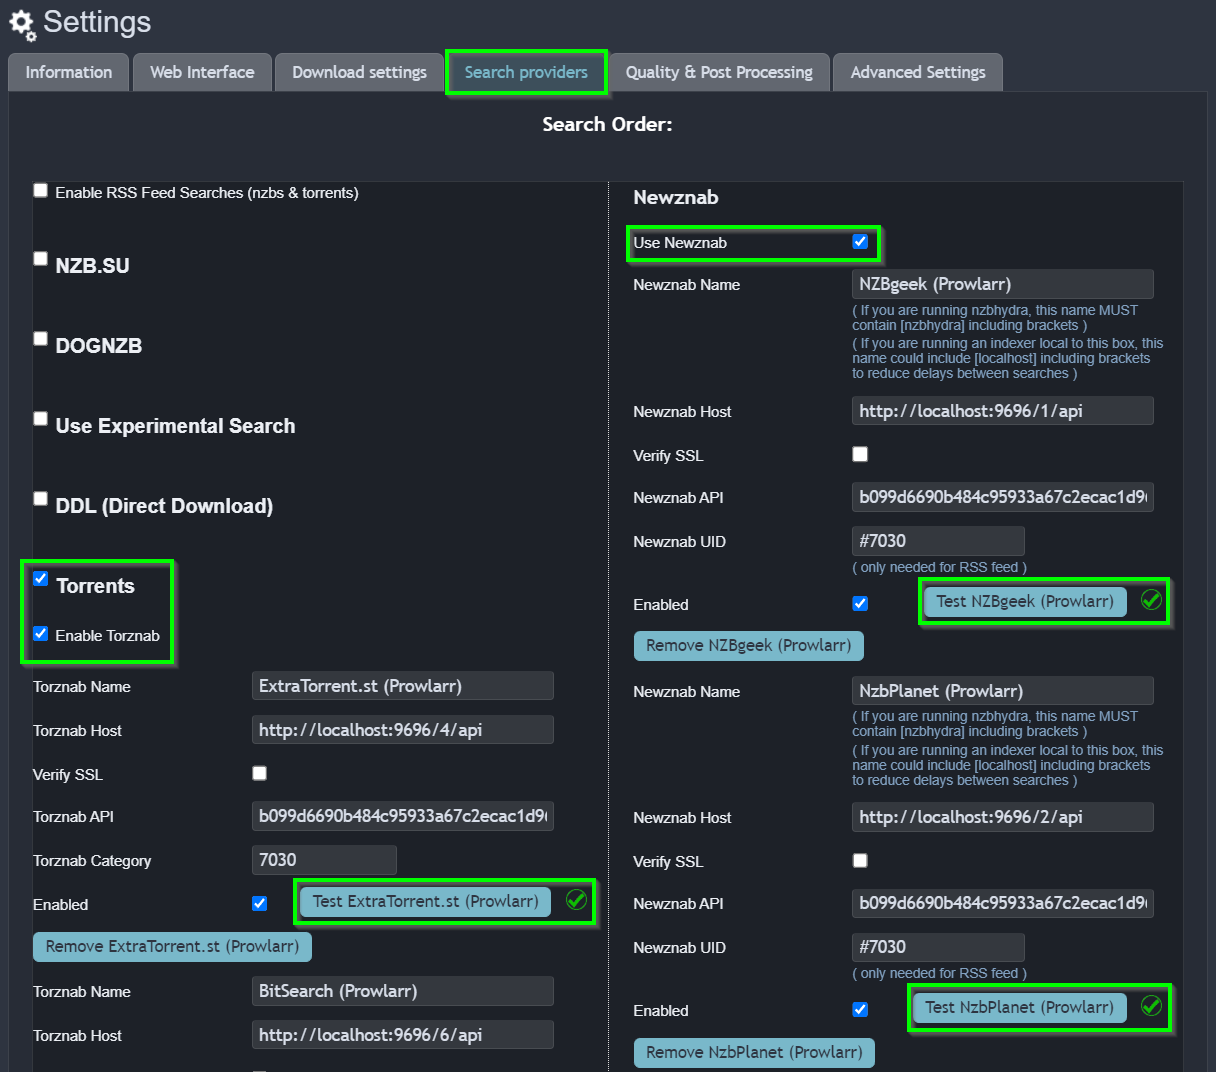Toggle Enable Torznab checkbox

click(x=41, y=634)
